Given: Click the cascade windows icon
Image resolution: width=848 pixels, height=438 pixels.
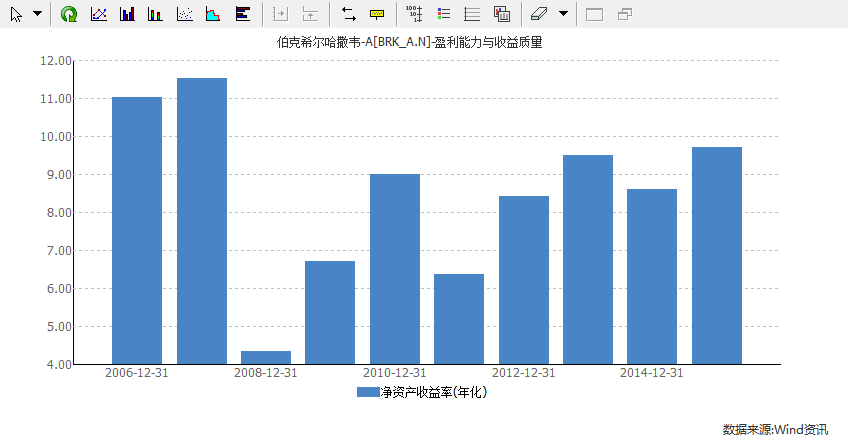Looking at the screenshot, I should point(625,14).
